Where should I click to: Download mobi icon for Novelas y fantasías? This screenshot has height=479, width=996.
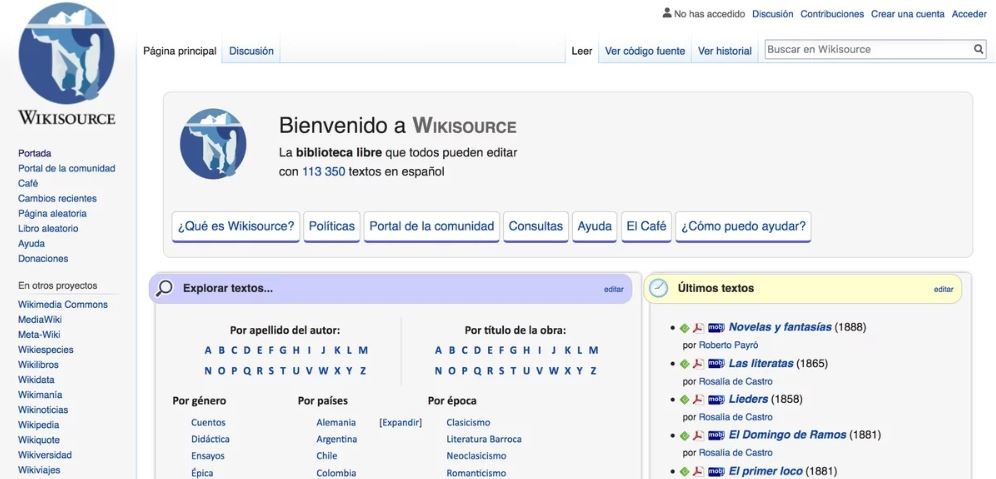click(x=716, y=328)
